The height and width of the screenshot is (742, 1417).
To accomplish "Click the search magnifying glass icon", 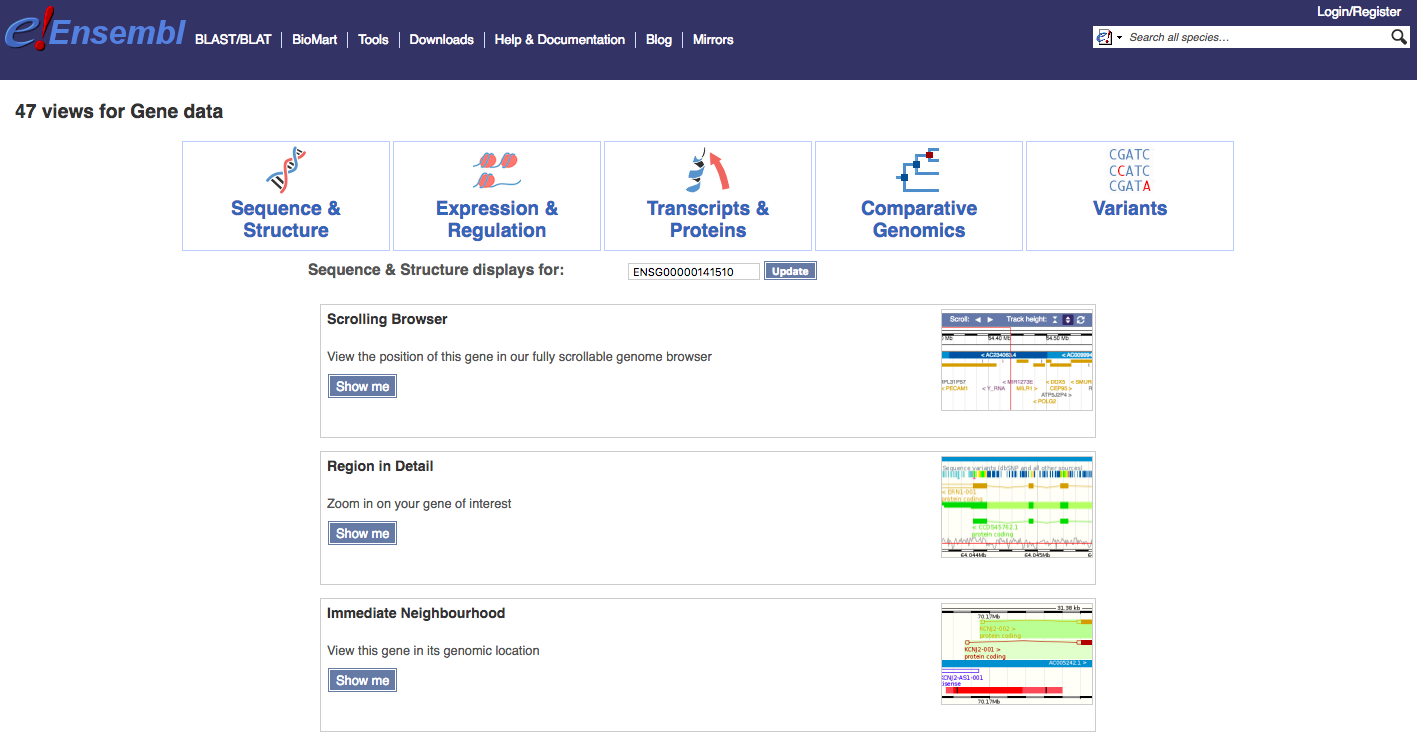I will (x=1399, y=37).
